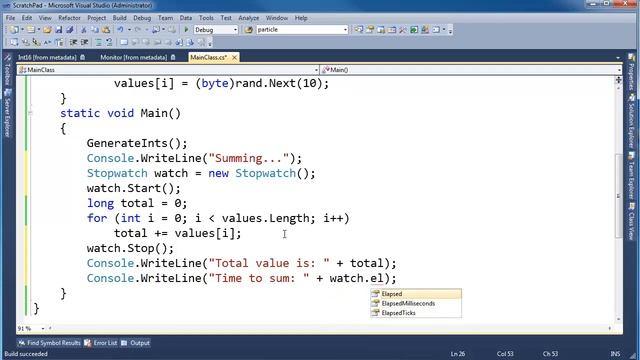Viewport: 640px width, 360px height.
Task: Click Display Object Member List icon
Action: tap(14, 42)
